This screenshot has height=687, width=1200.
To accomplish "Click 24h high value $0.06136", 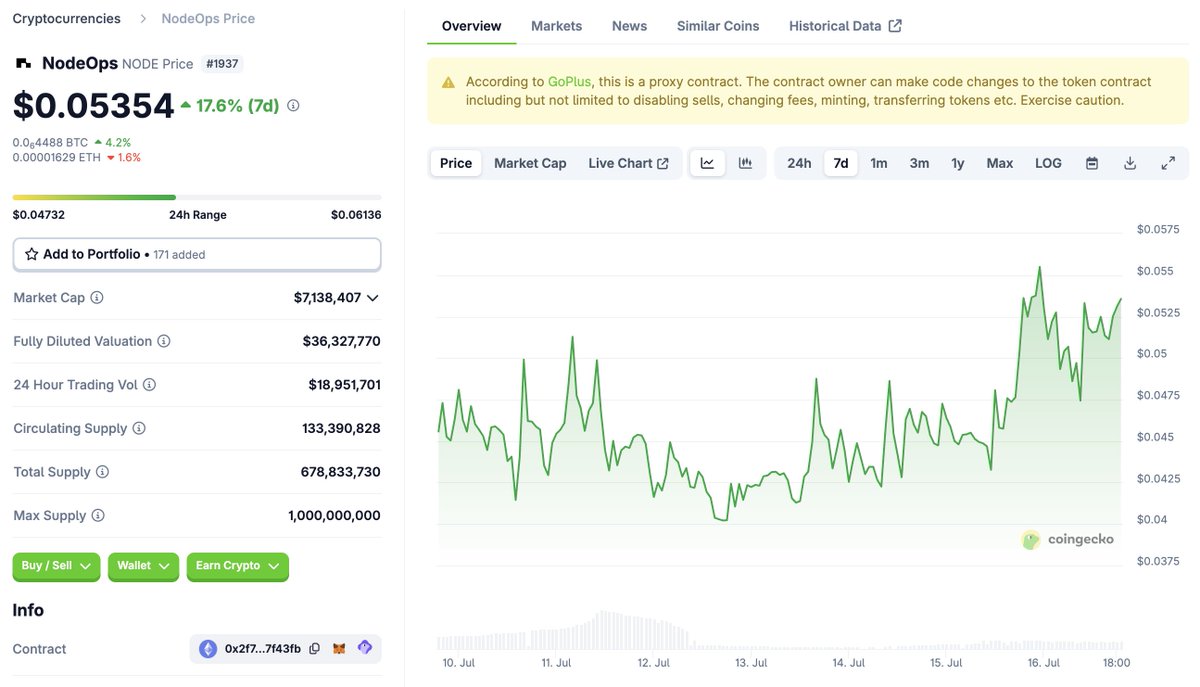I will click(x=356, y=215).
